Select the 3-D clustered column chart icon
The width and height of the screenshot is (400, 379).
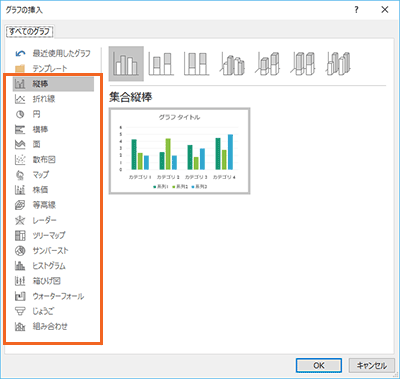[232, 64]
